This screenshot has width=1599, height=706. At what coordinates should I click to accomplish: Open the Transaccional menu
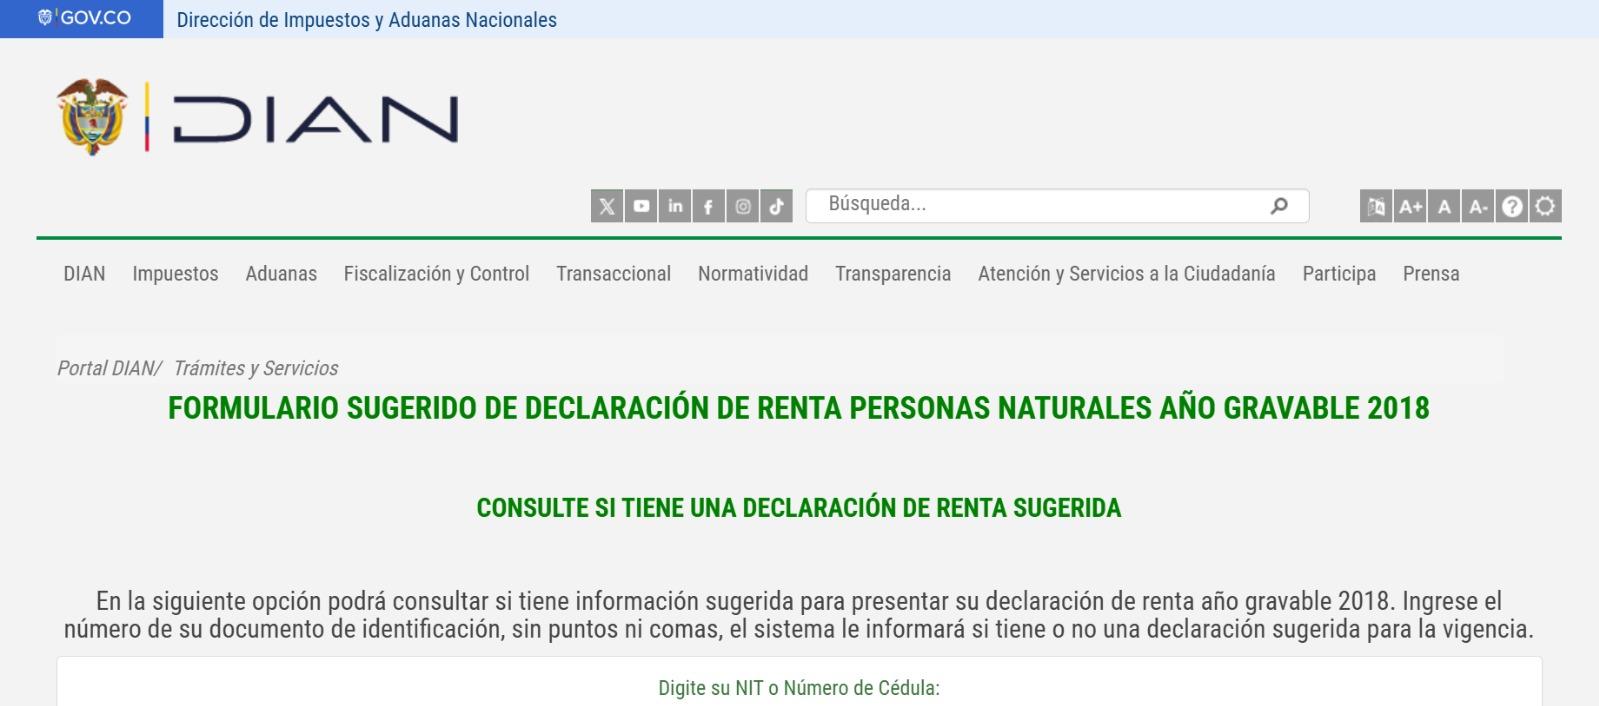[613, 274]
